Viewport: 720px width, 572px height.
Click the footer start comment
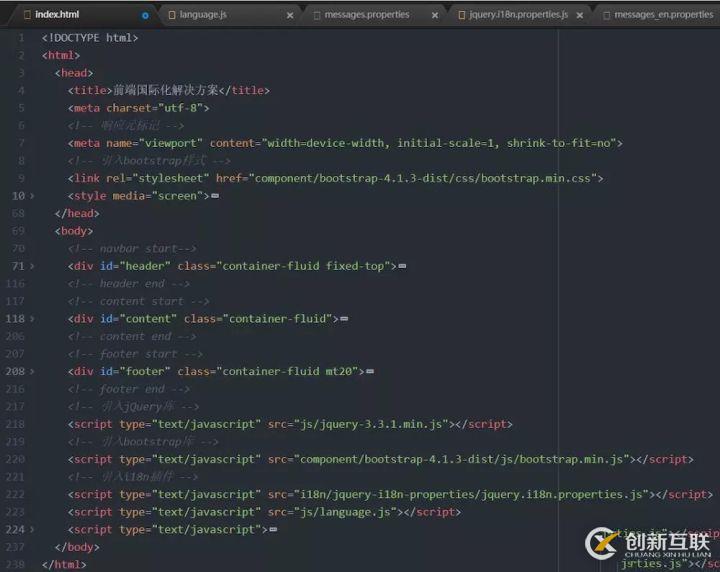click(x=135, y=354)
